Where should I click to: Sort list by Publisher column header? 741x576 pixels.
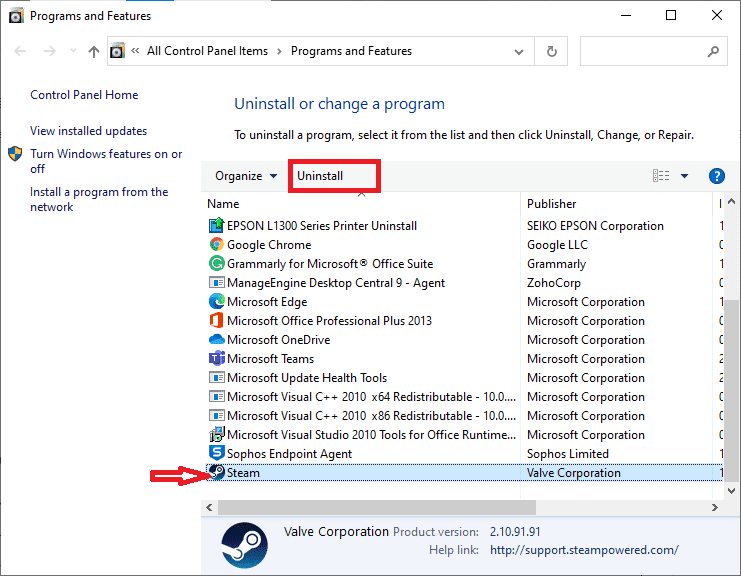coord(552,204)
